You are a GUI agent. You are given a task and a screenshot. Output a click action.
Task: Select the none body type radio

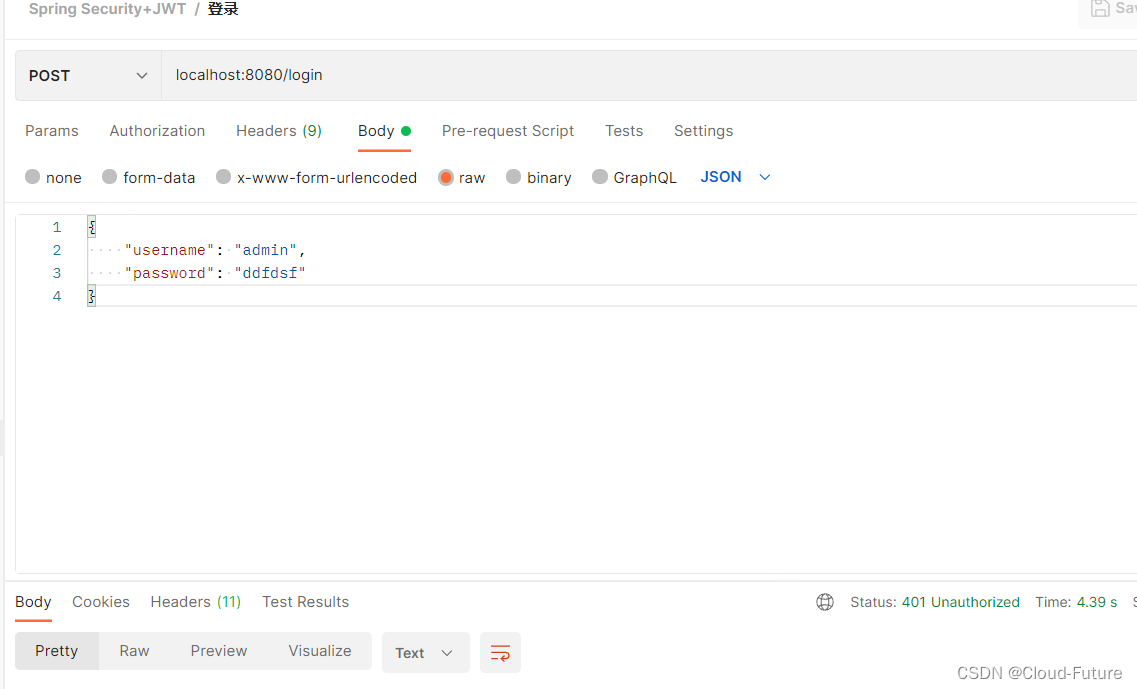[33, 177]
